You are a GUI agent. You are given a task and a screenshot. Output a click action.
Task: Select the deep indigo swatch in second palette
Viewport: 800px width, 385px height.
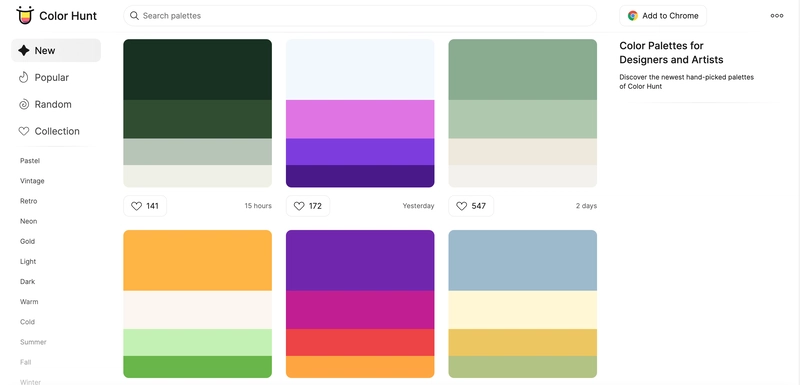coord(360,176)
